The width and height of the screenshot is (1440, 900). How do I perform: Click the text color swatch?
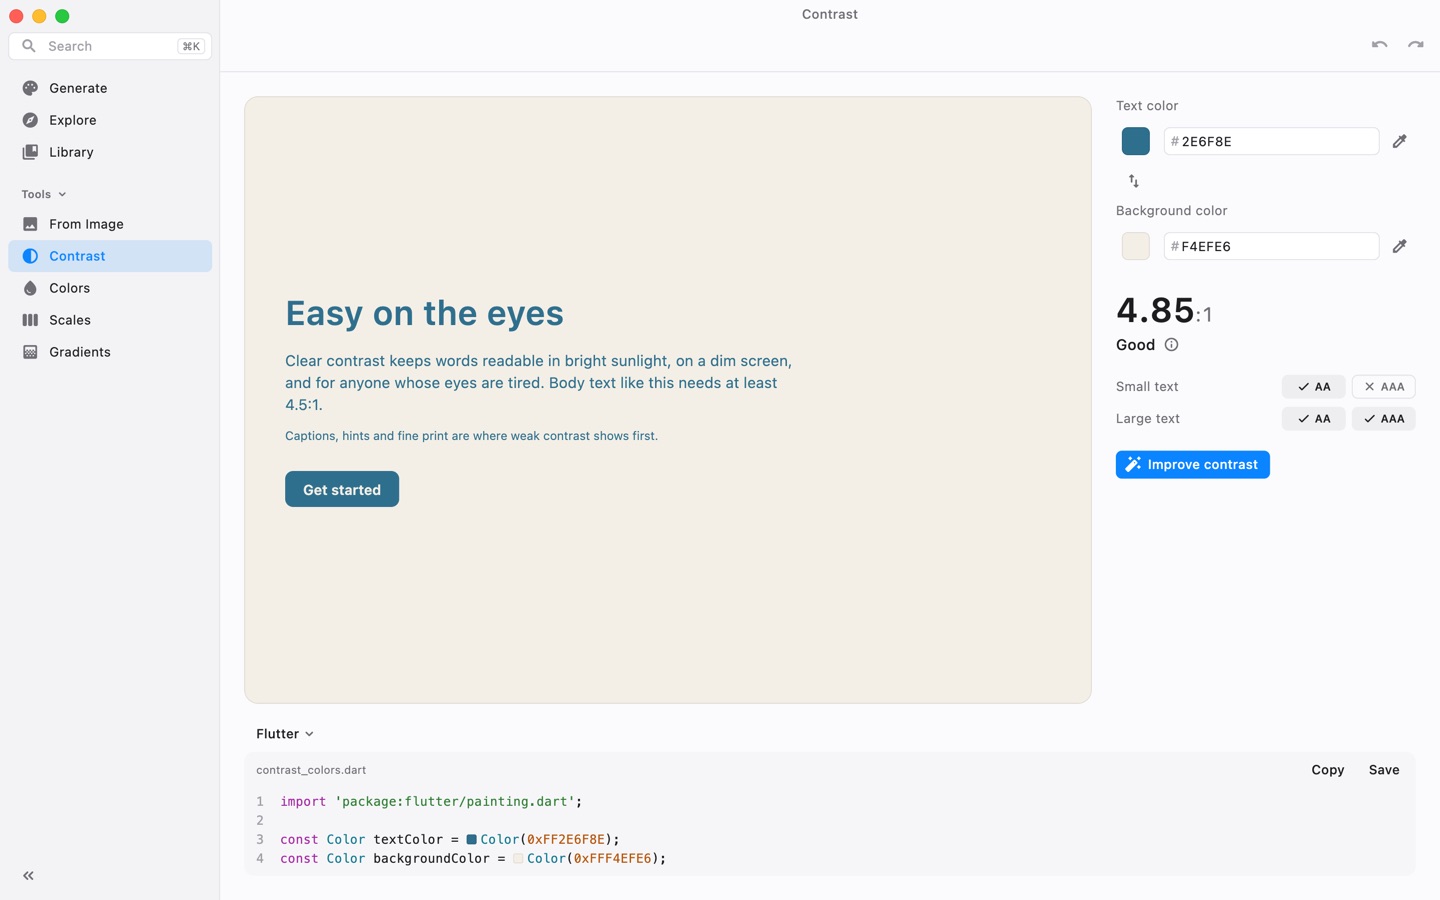[x=1136, y=141]
